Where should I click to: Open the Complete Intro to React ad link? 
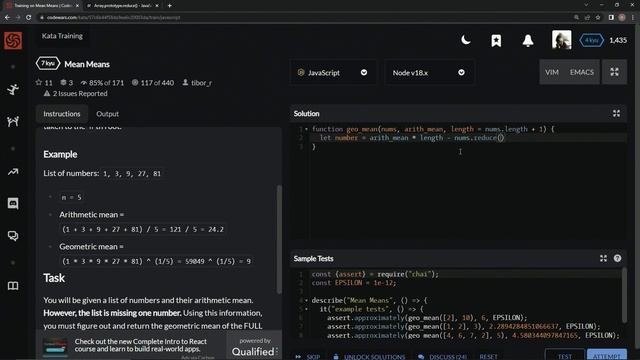[x=140, y=345]
